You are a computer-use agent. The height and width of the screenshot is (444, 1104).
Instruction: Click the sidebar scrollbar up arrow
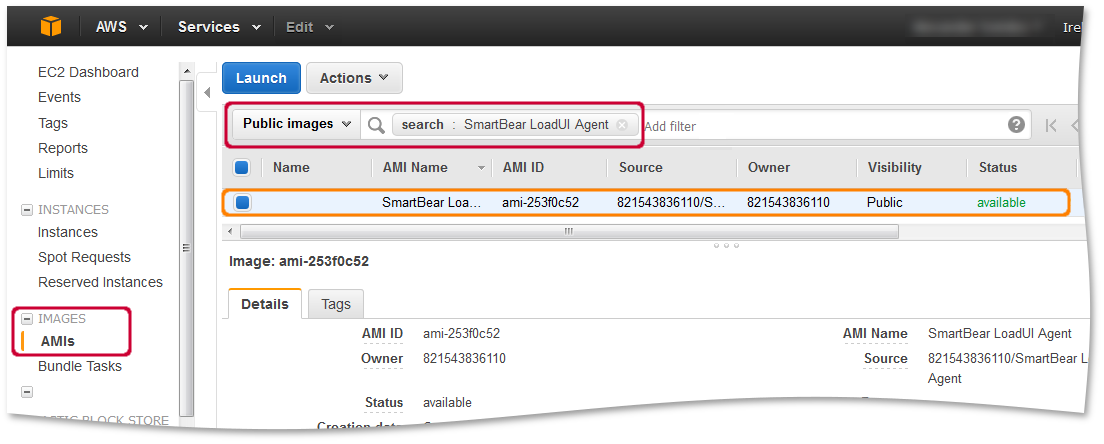coord(187,71)
